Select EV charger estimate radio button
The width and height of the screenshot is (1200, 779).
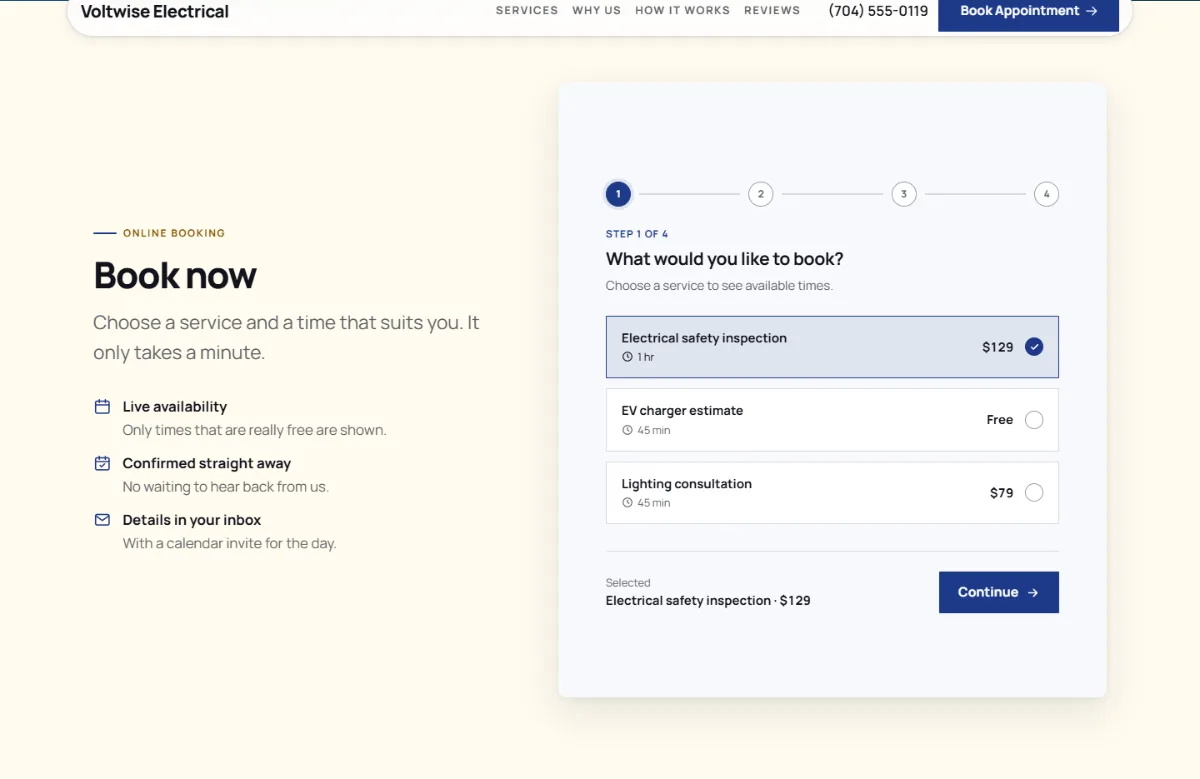point(1034,420)
